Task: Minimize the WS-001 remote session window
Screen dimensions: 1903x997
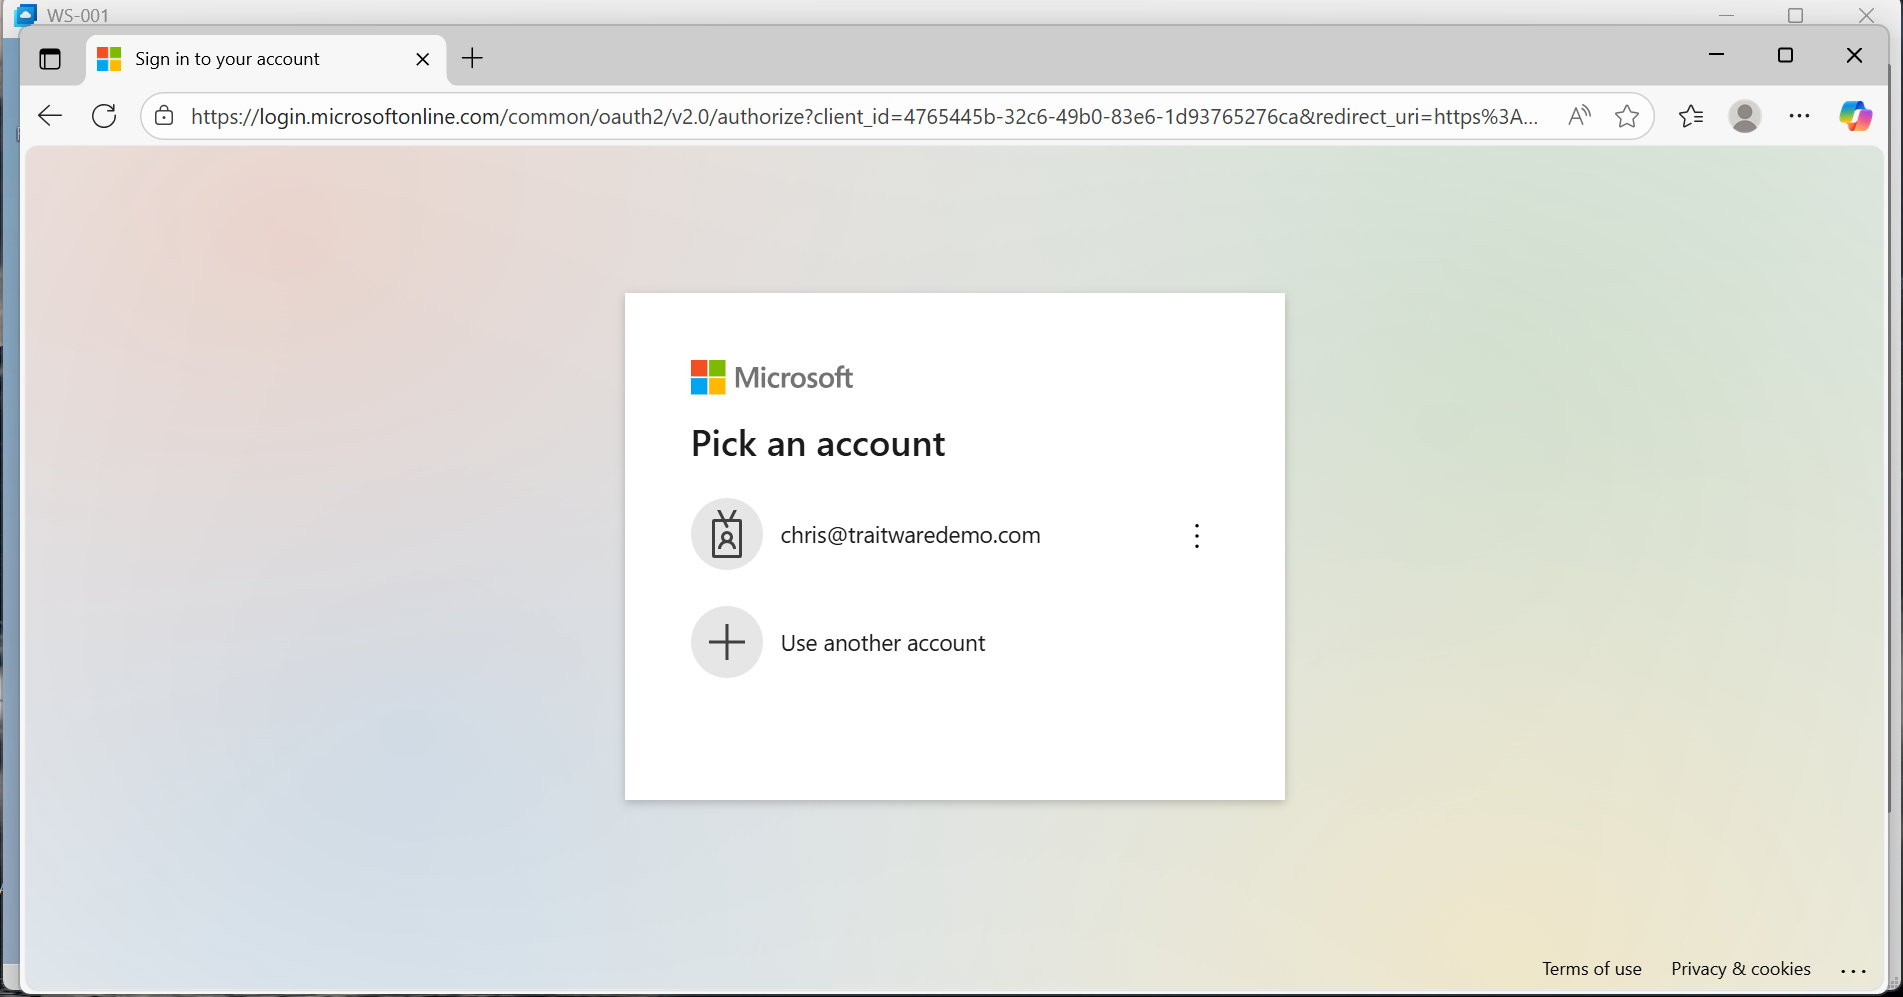Action: (1727, 15)
